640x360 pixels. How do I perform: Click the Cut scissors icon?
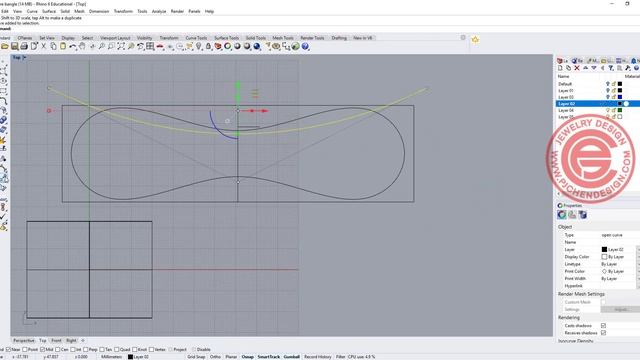pyautogui.click(x=44, y=47)
